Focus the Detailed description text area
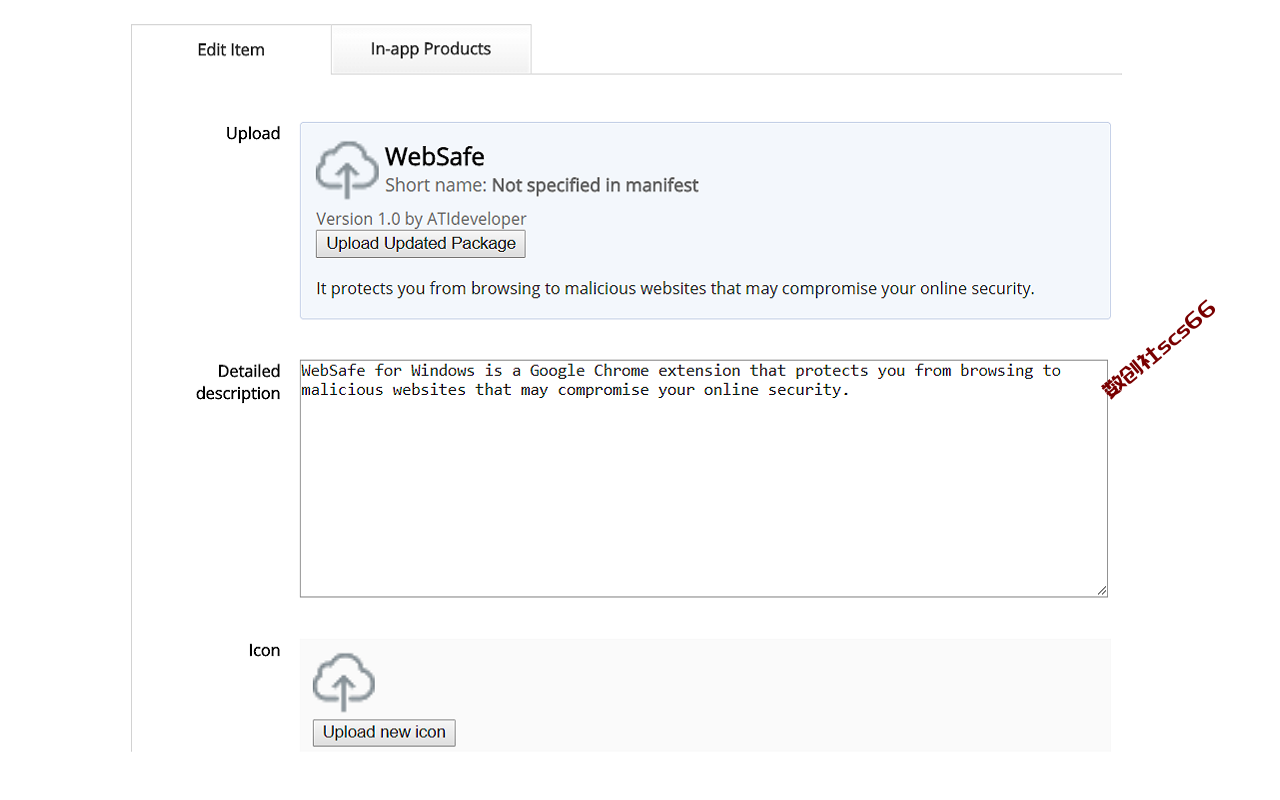The image size is (1280, 800). [x=704, y=479]
